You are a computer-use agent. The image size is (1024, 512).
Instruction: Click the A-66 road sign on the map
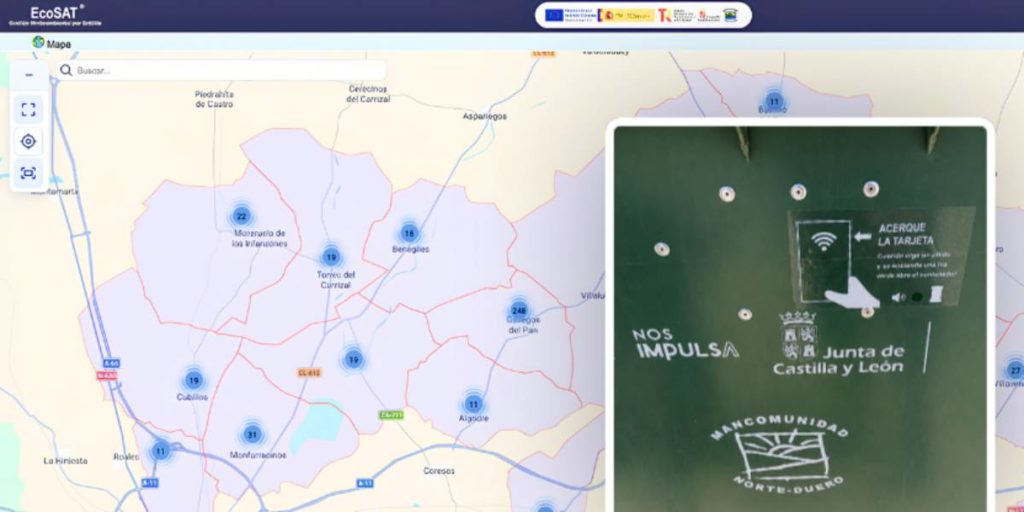(111, 363)
